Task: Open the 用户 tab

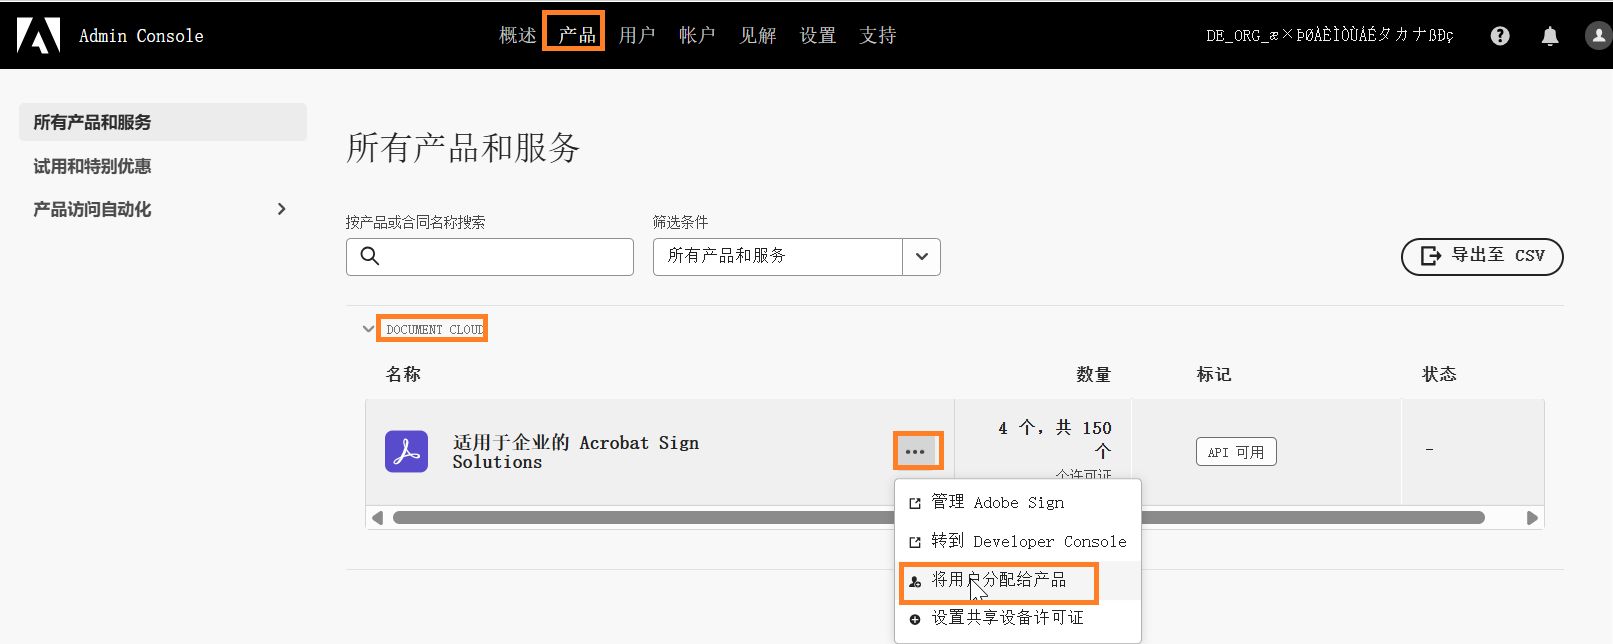Action: [637, 36]
